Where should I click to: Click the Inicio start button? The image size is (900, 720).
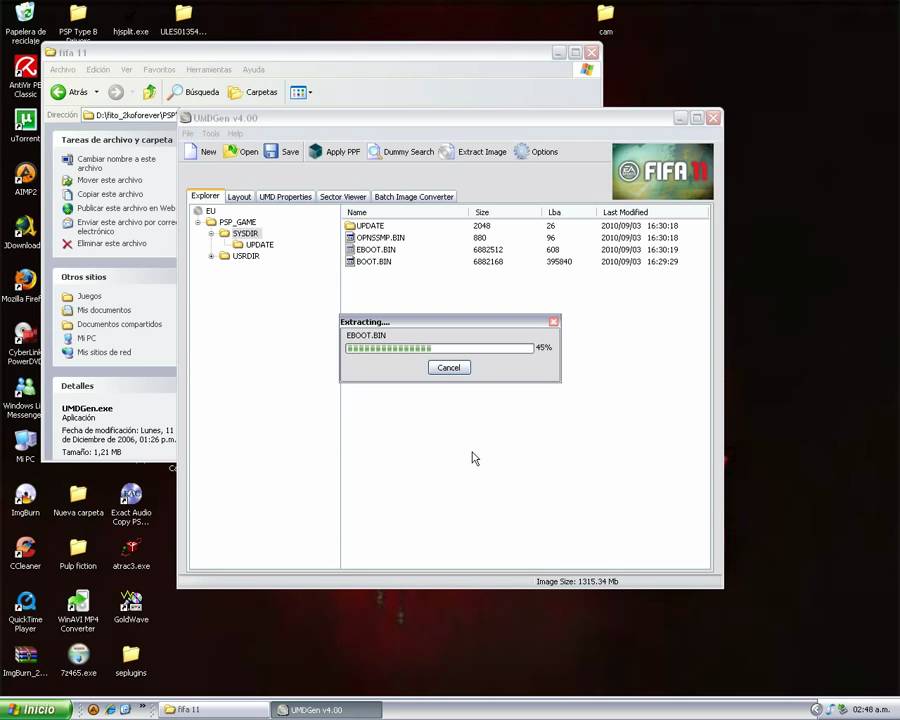pos(36,710)
